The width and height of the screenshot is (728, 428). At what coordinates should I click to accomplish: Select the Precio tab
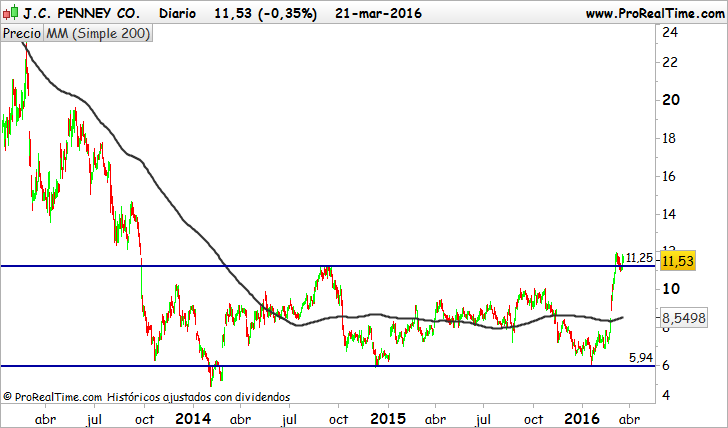[x=22, y=33]
